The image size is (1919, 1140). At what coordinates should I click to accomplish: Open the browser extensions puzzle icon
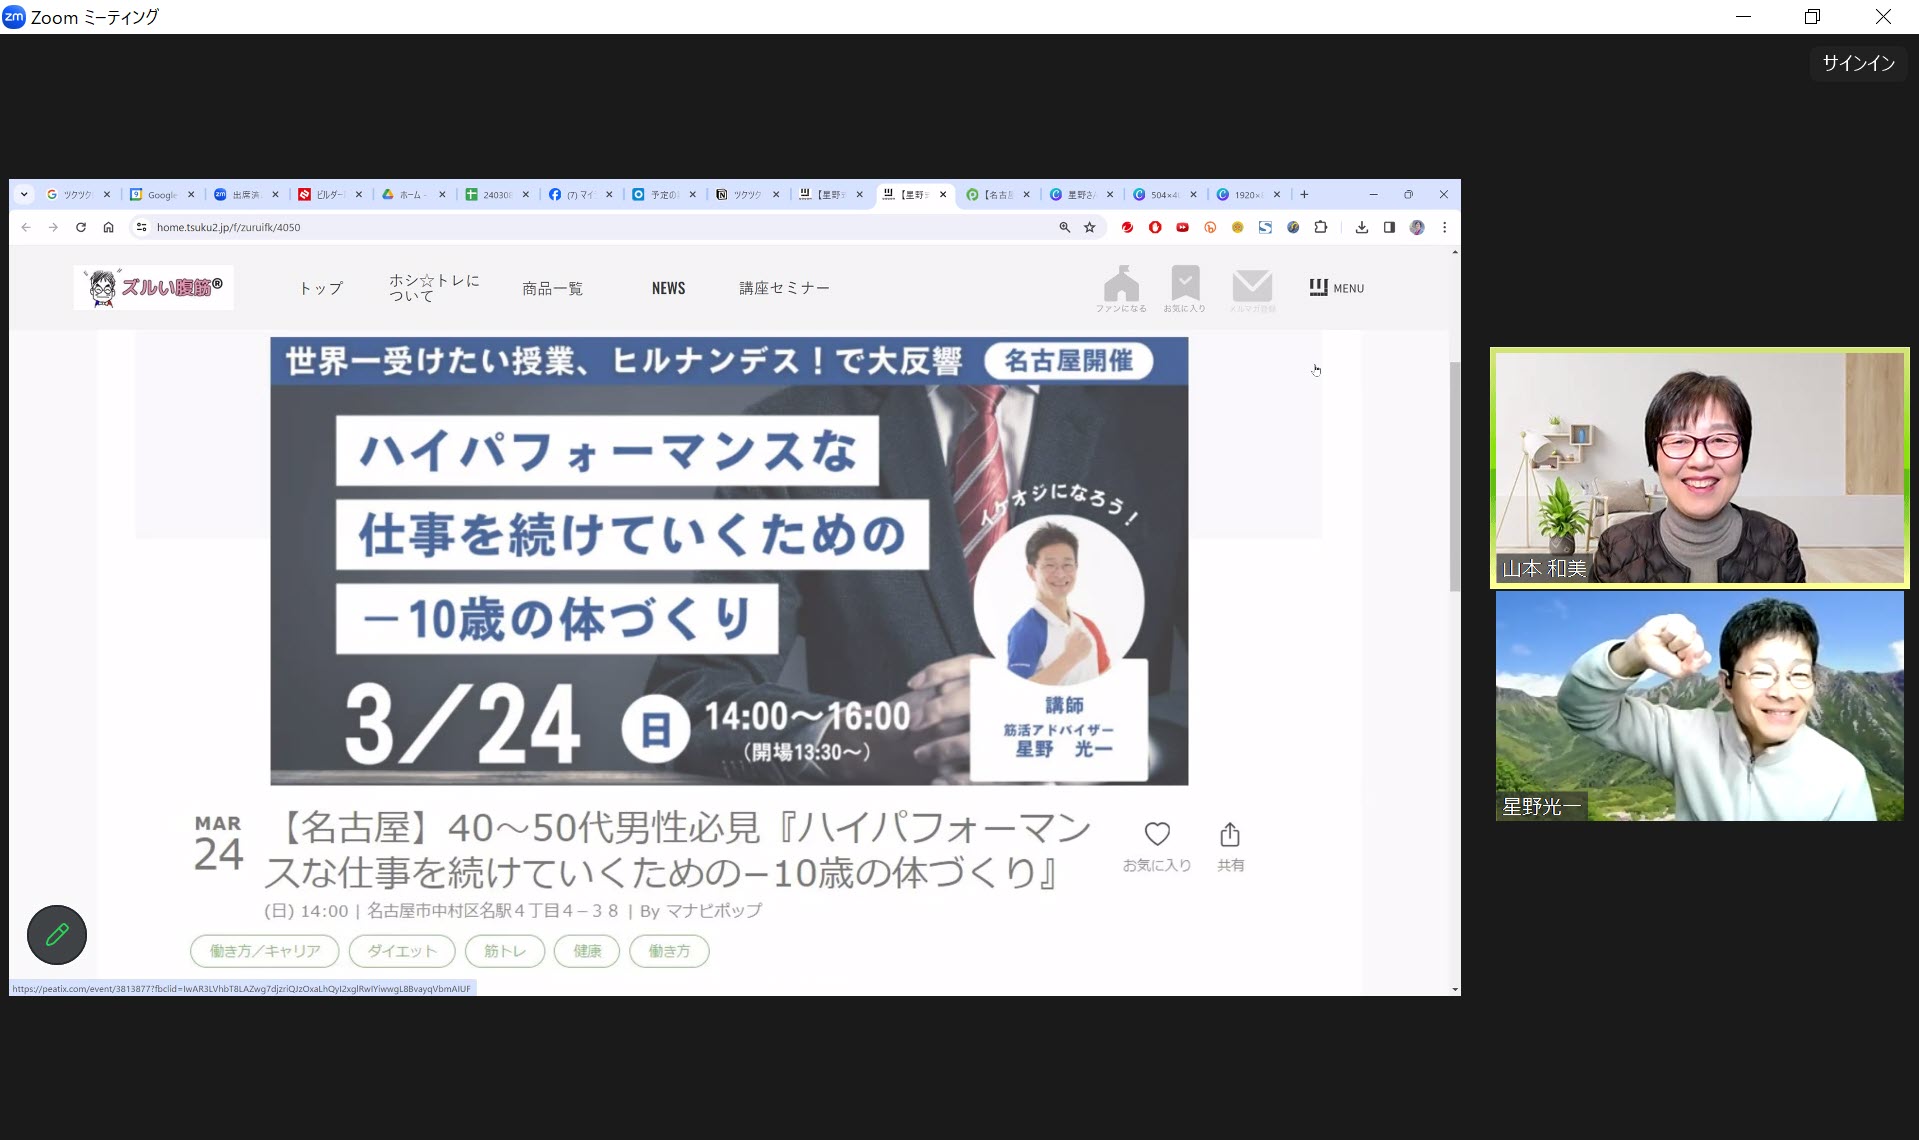[1321, 228]
